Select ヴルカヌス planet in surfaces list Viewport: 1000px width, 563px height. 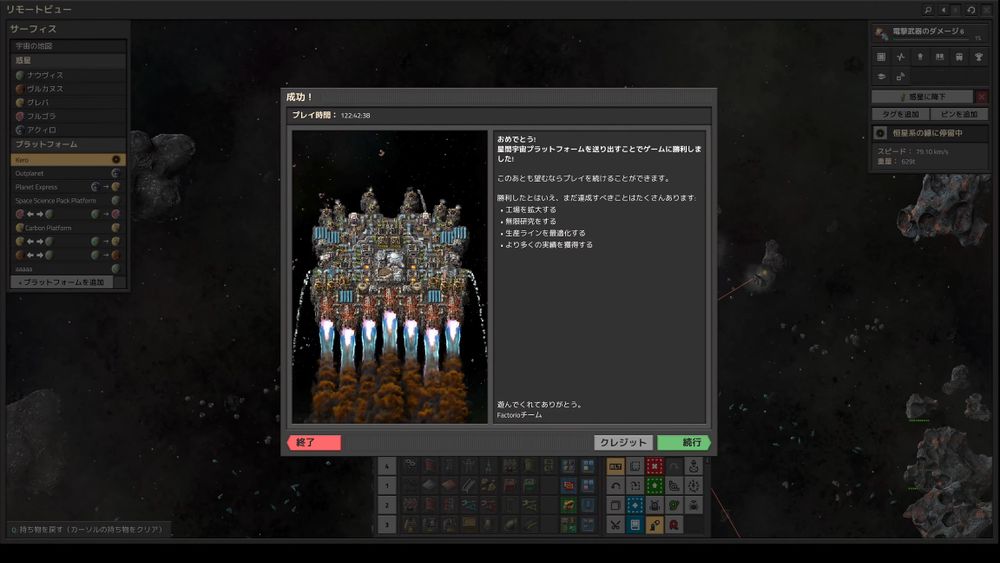[x=68, y=89]
